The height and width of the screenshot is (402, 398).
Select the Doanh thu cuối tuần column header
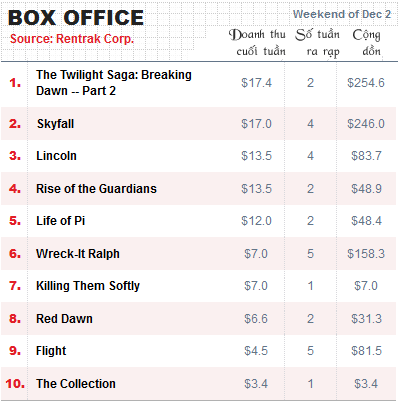[x=257, y=43]
